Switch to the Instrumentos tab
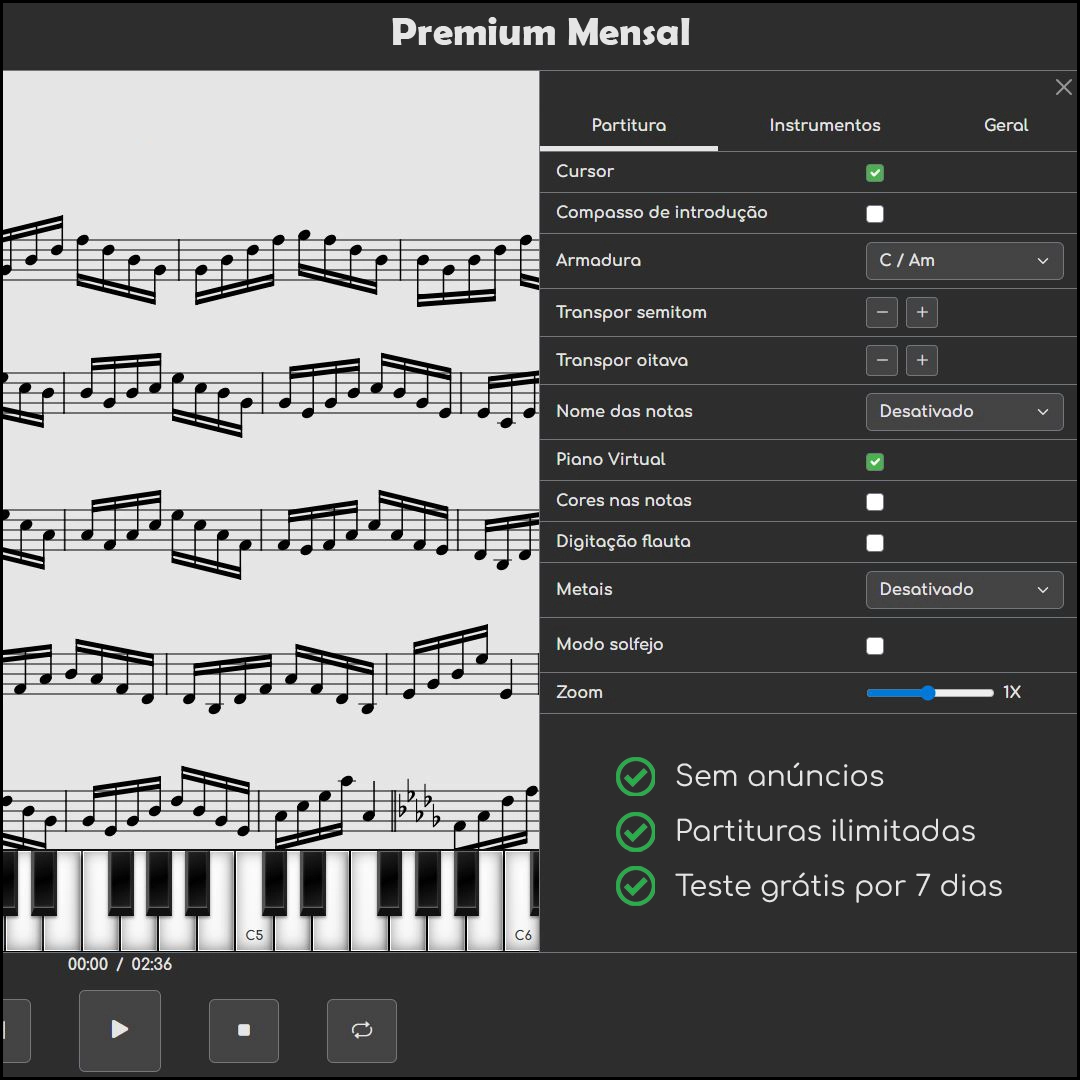Image resolution: width=1080 pixels, height=1080 pixels. tap(825, 126)
